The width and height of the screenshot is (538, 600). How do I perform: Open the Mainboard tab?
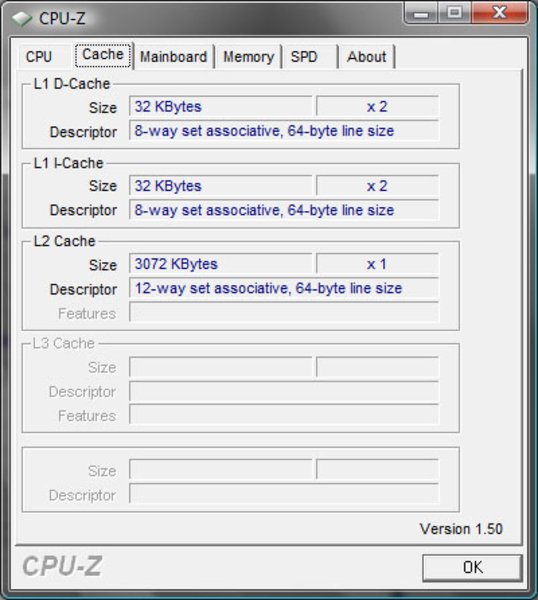pyautogui.click(x=173, y=57)
